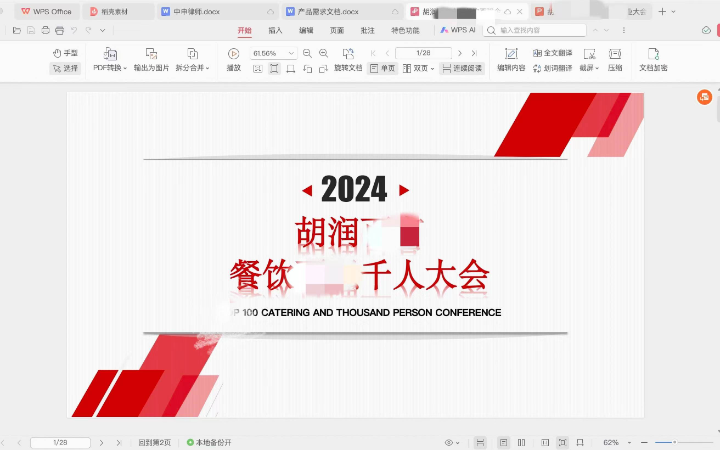The width and height of the screenshot is (720, 450).
Task: Open the 拆分合并 split-merge tool
Action: coord(192,53)
